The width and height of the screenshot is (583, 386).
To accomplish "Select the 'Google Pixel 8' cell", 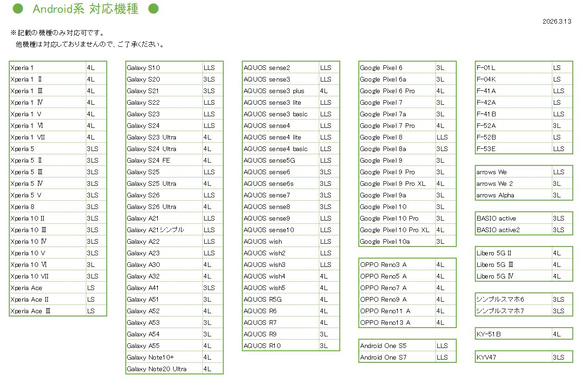I will 397,137.
